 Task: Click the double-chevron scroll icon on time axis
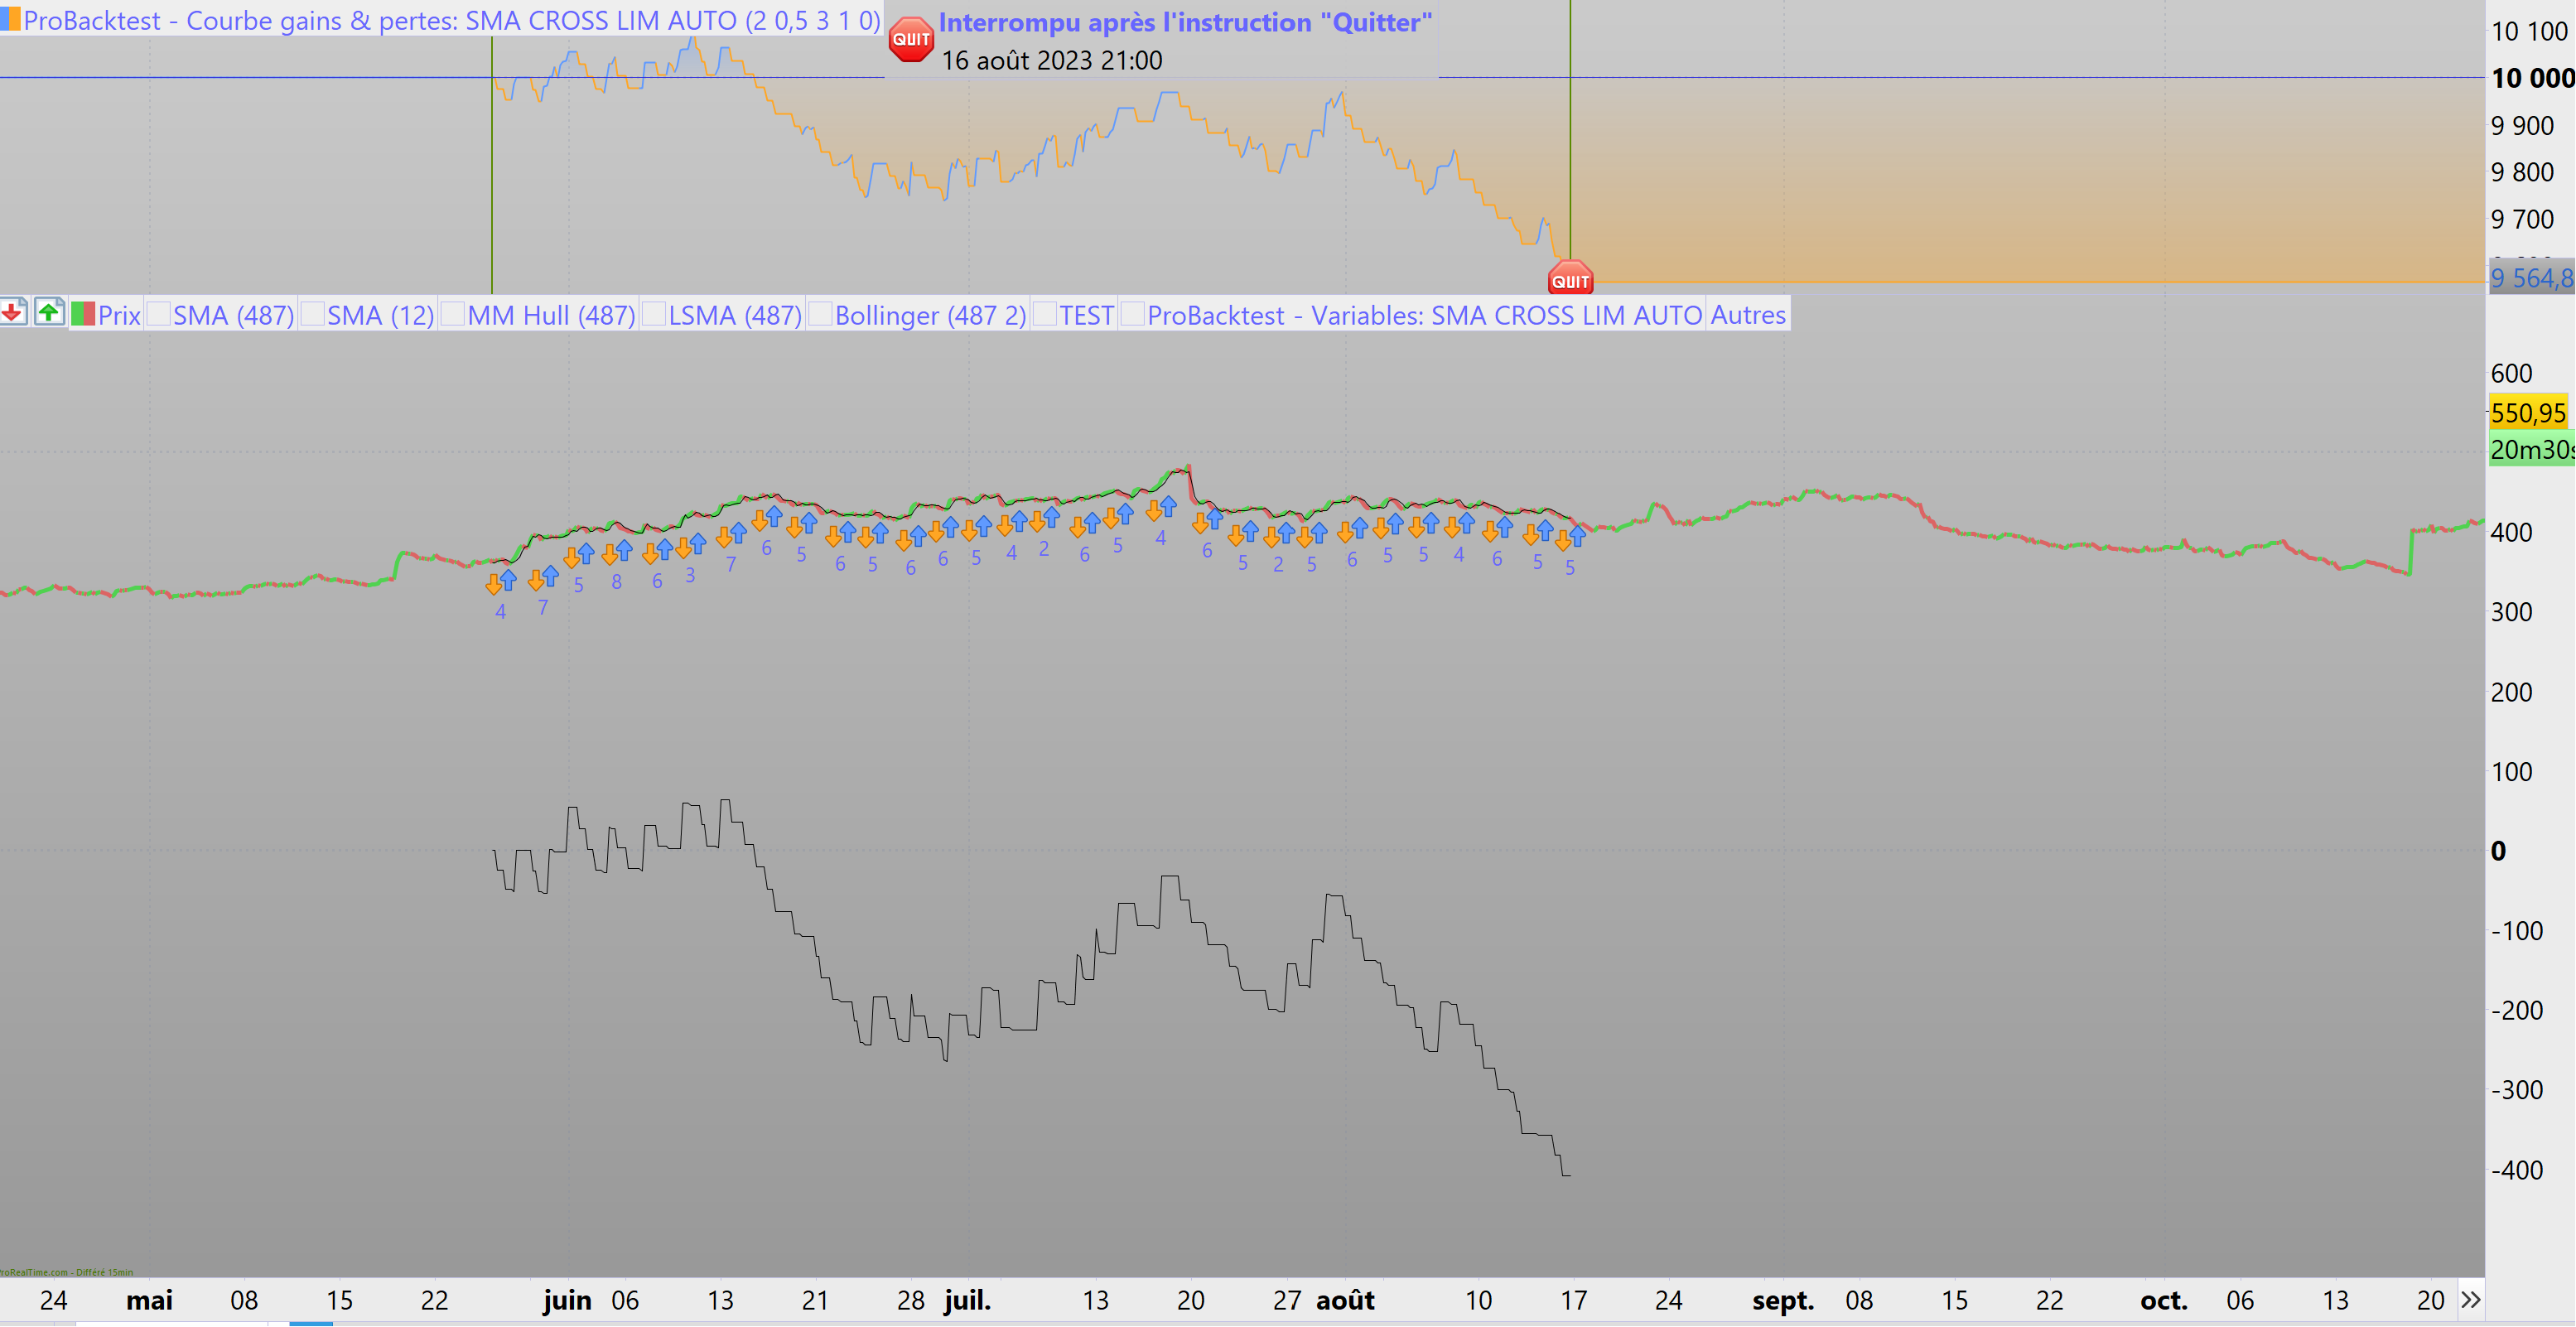[x=2470, y=1300]
